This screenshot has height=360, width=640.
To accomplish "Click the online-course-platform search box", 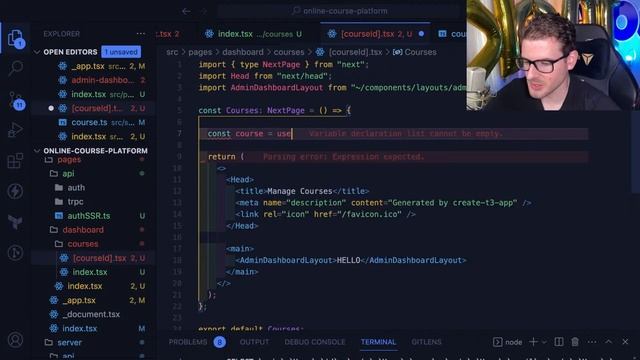I will tap(340, 11).
